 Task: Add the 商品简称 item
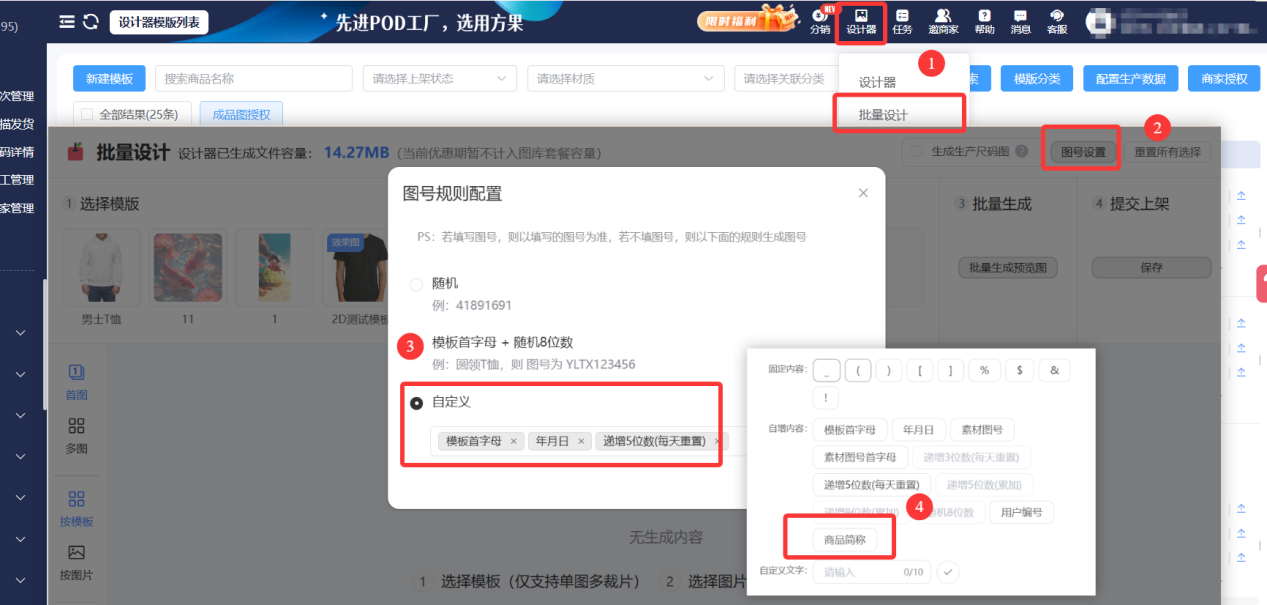click(x=844, y=540)
